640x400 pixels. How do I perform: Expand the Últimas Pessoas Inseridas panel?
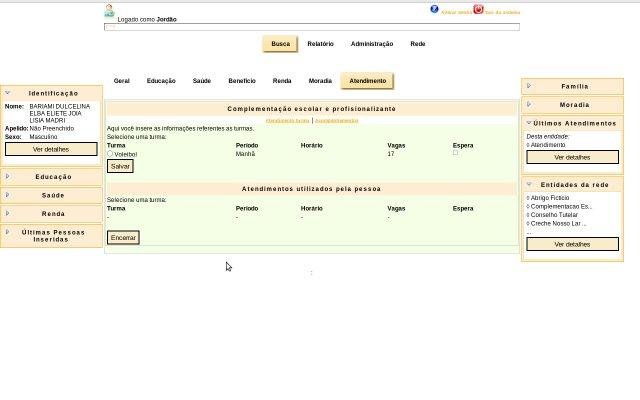coord(7,232)
